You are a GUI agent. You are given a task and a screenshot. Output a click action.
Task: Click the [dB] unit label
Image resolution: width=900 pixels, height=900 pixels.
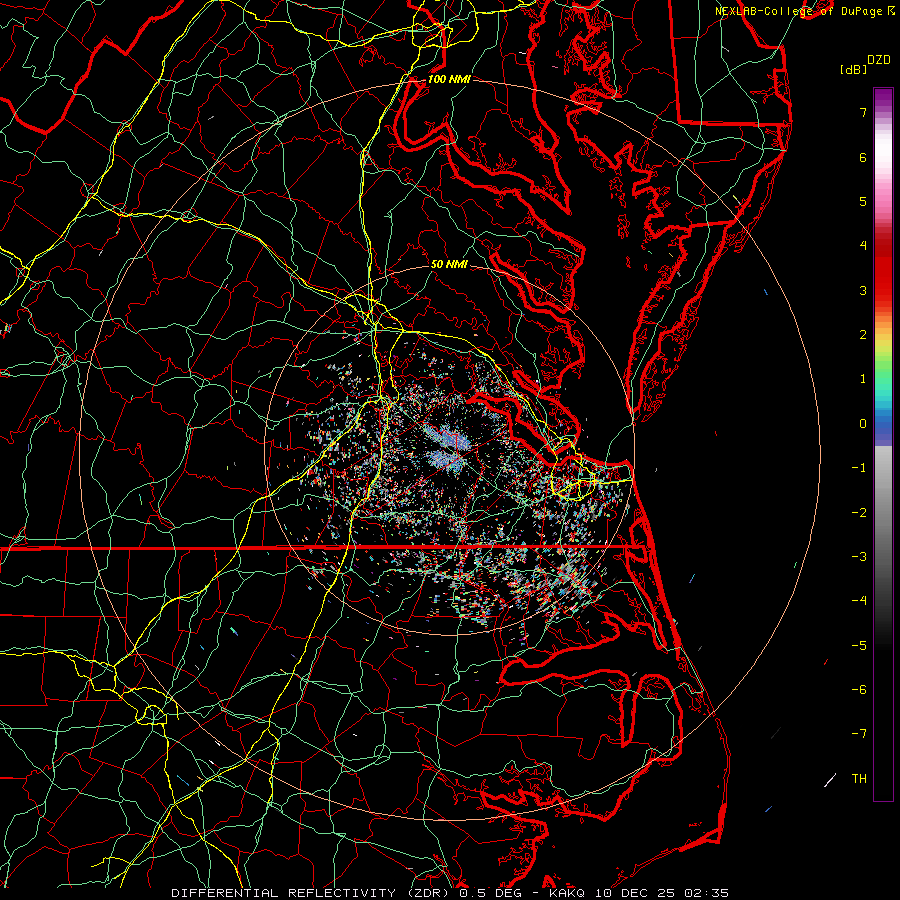coord(853,69)
